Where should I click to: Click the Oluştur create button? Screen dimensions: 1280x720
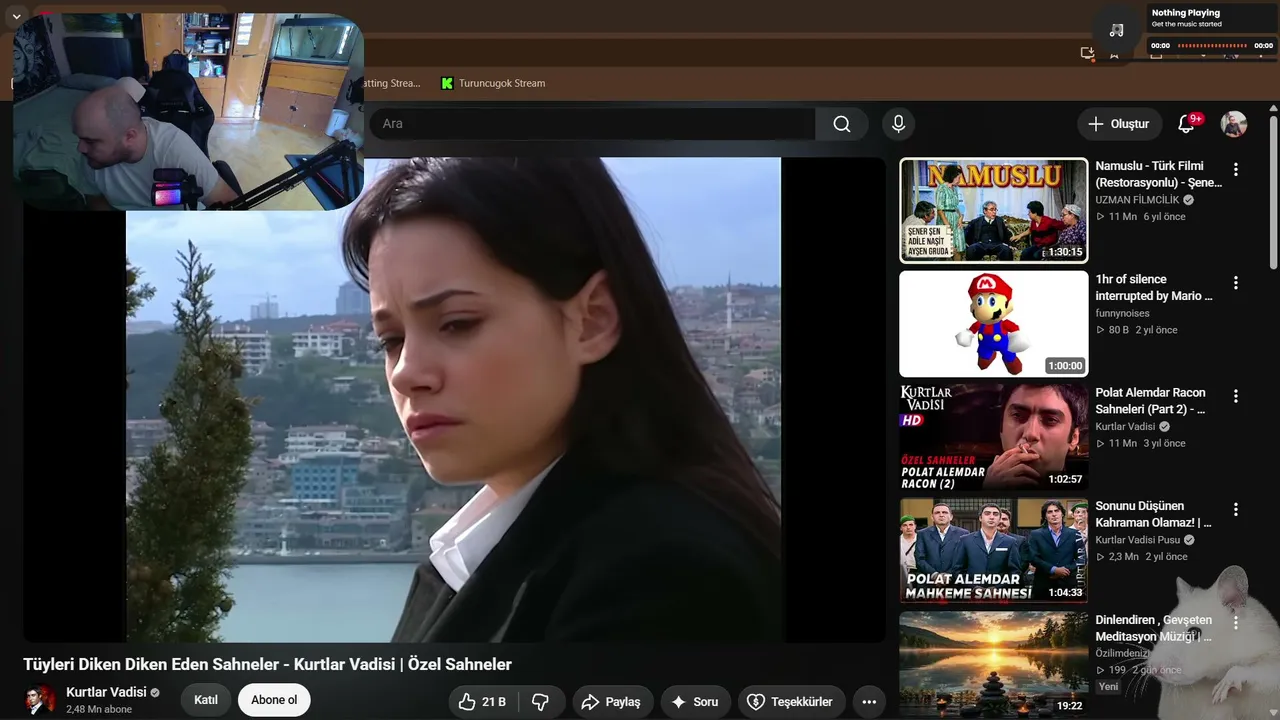click(x=1119, y=124)
